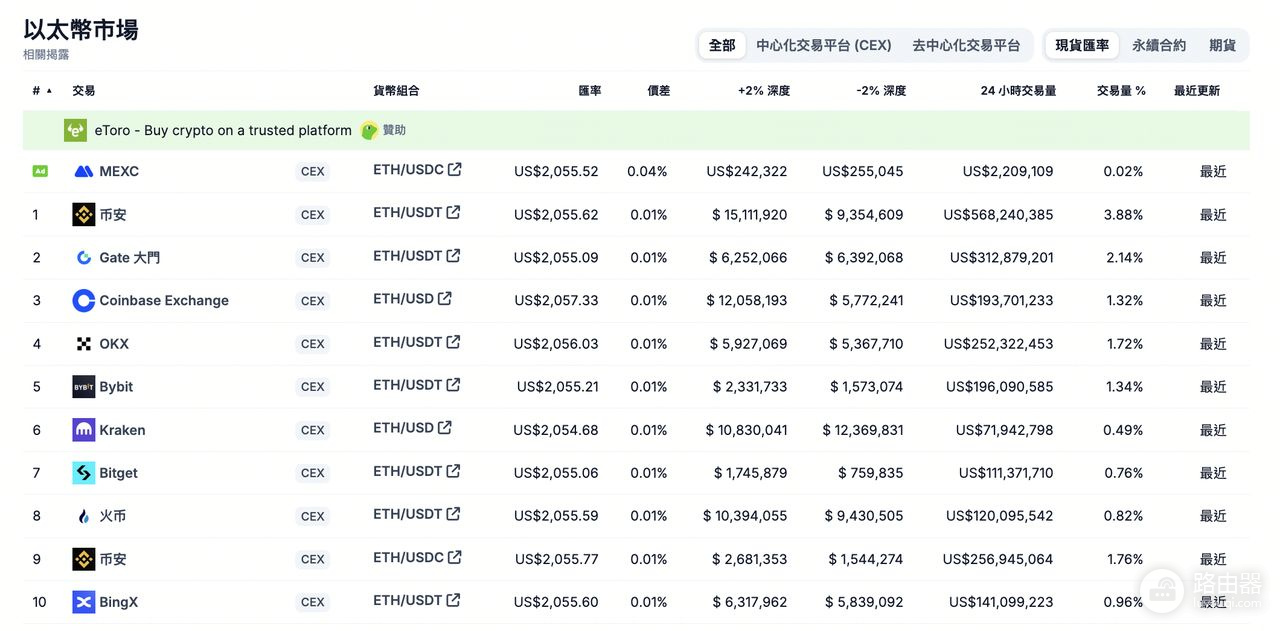Click the eToro logo icon in the sponsored banner

coord(75,130)
